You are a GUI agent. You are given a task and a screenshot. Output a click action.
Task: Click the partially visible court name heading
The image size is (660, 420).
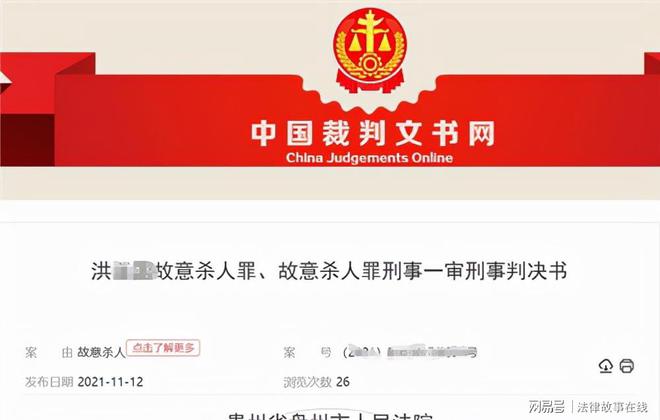(x=330, y=415)
